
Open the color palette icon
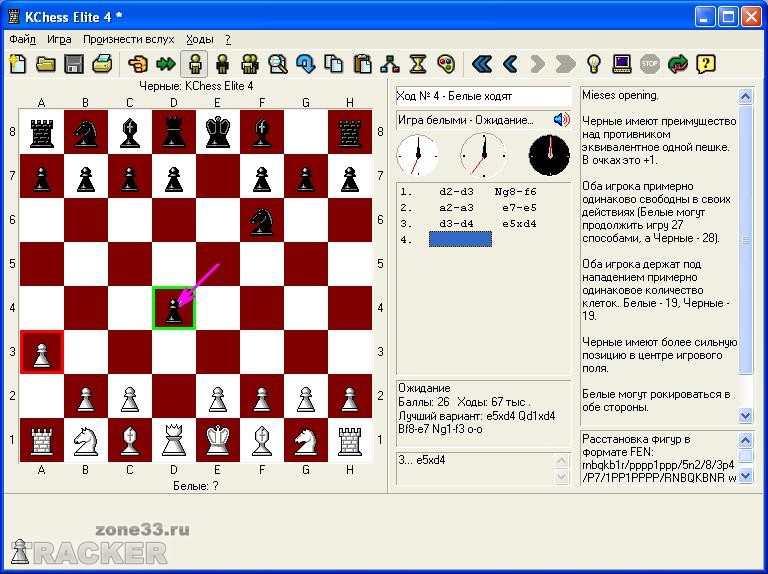tap(446, 64)
